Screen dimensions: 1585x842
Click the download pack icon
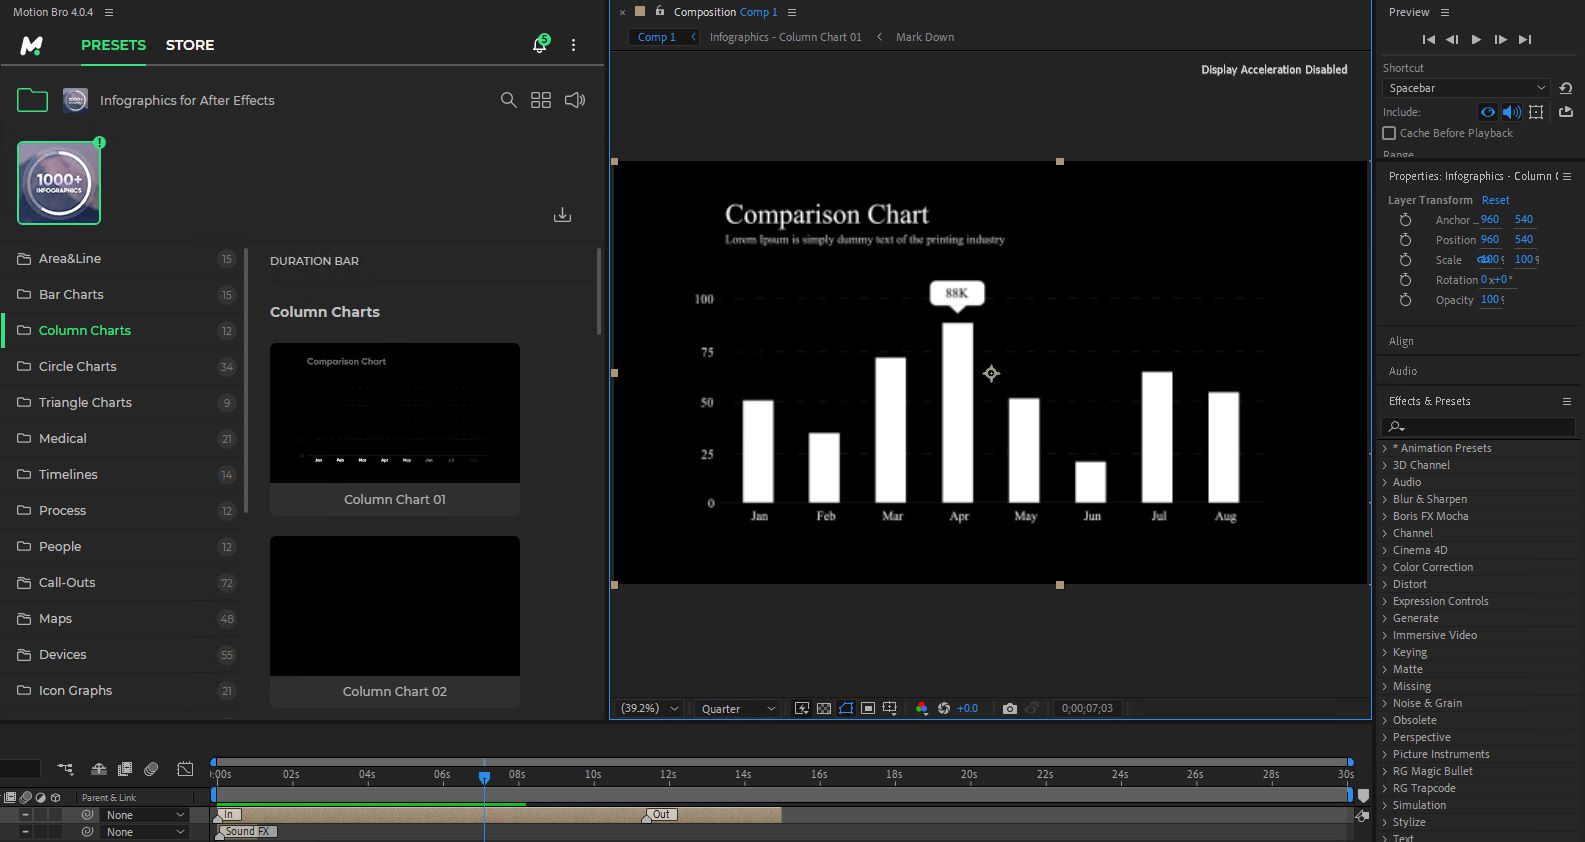(x=563, y=215)
